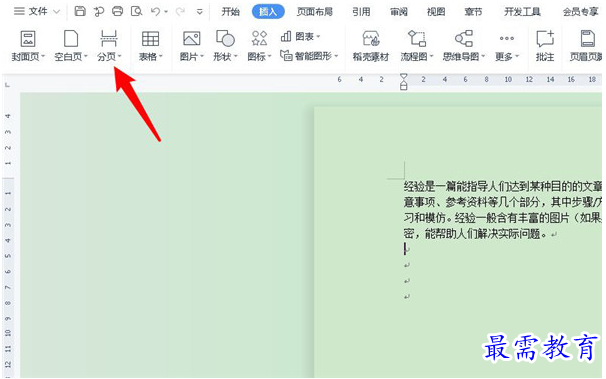
Task: Click the Save icon
Action: click(80, 11)
